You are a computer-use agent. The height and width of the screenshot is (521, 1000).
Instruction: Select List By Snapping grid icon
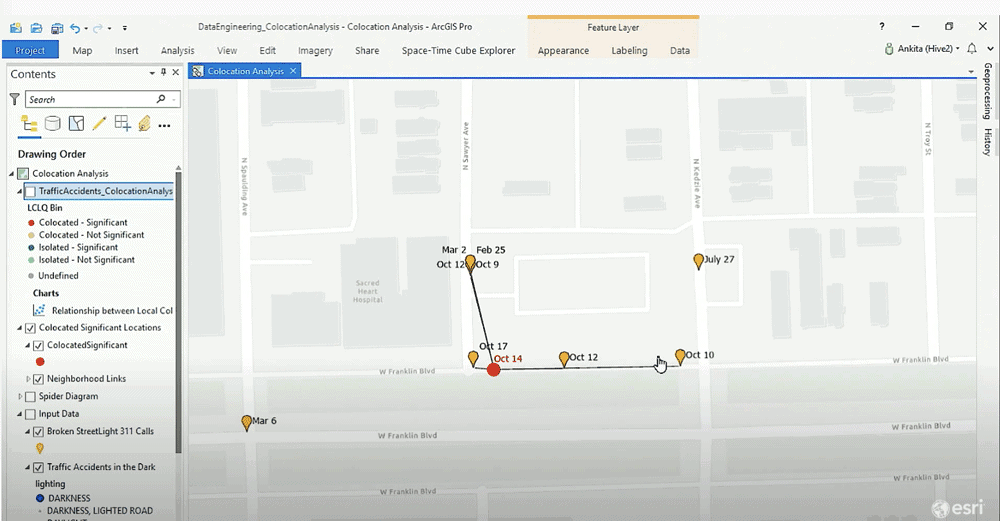click(x=122, y=123)
